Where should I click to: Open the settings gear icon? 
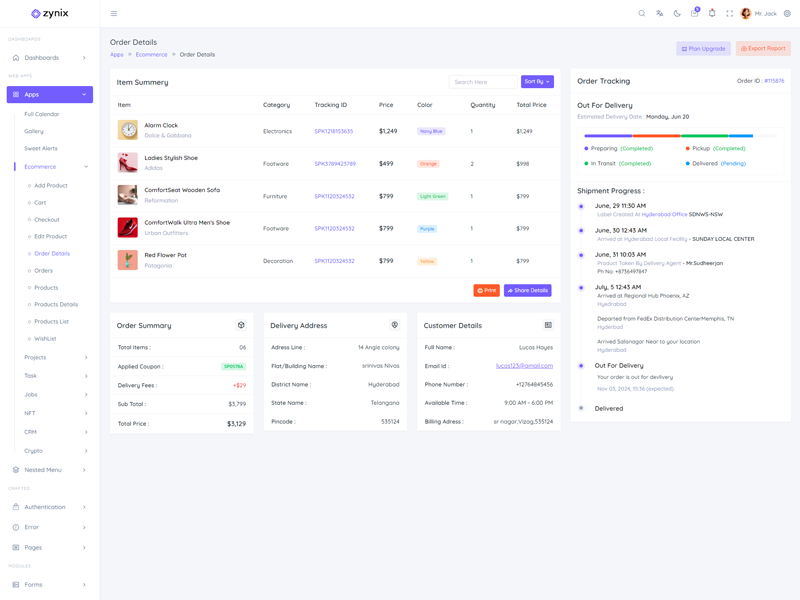pyautogui.click(x=787, y=14)
